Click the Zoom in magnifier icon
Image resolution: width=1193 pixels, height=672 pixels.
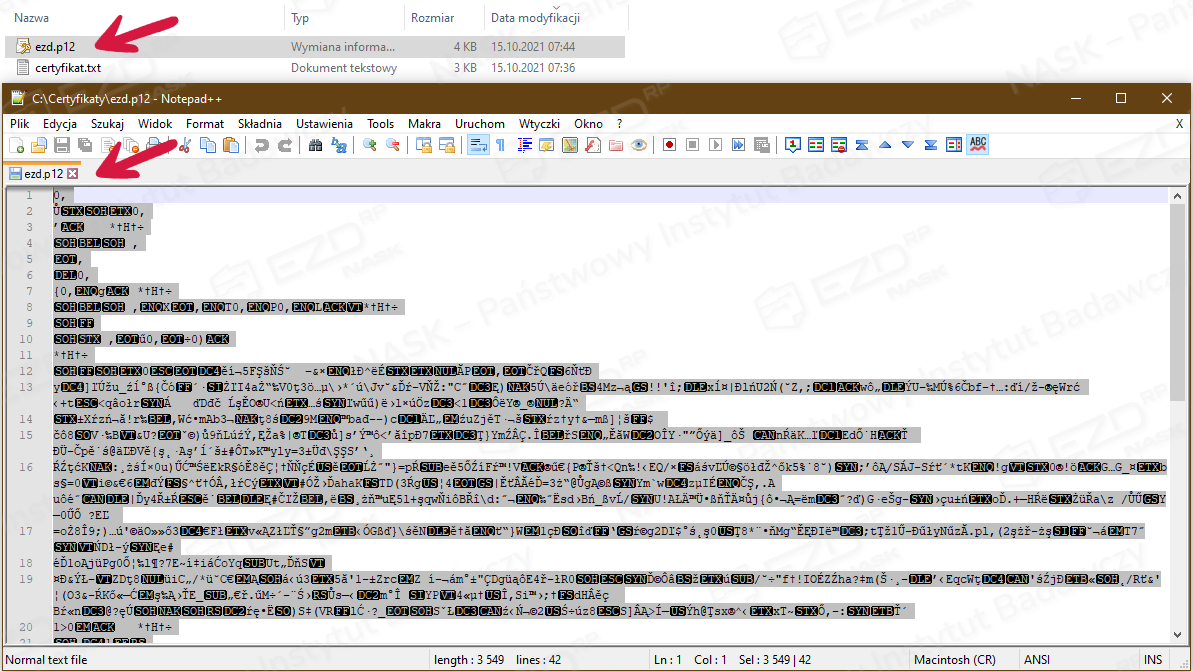370,146
